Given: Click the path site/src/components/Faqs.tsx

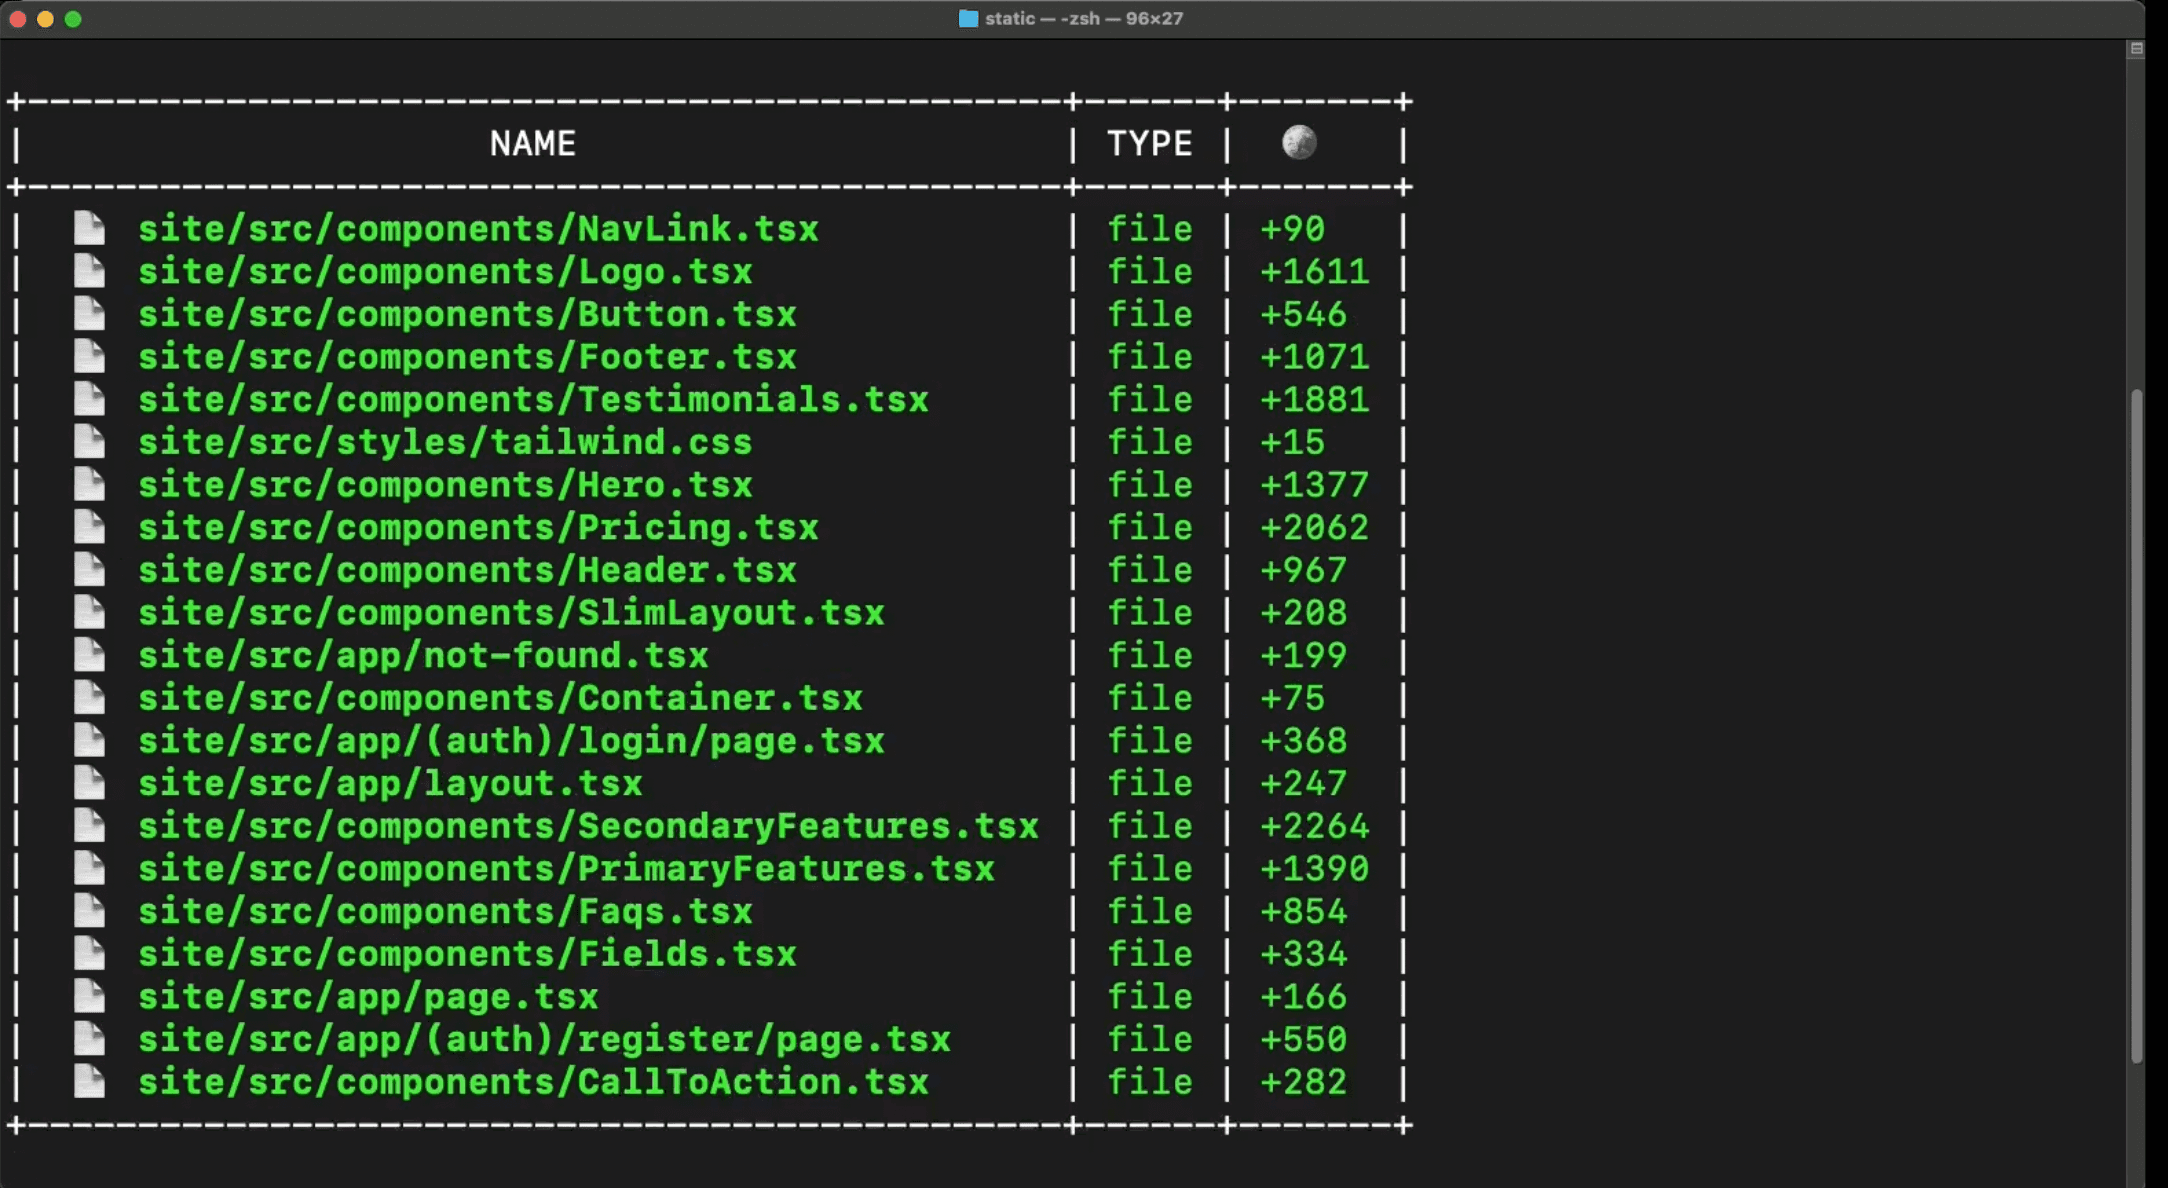Looking at the screenshot, I should 445,912.
